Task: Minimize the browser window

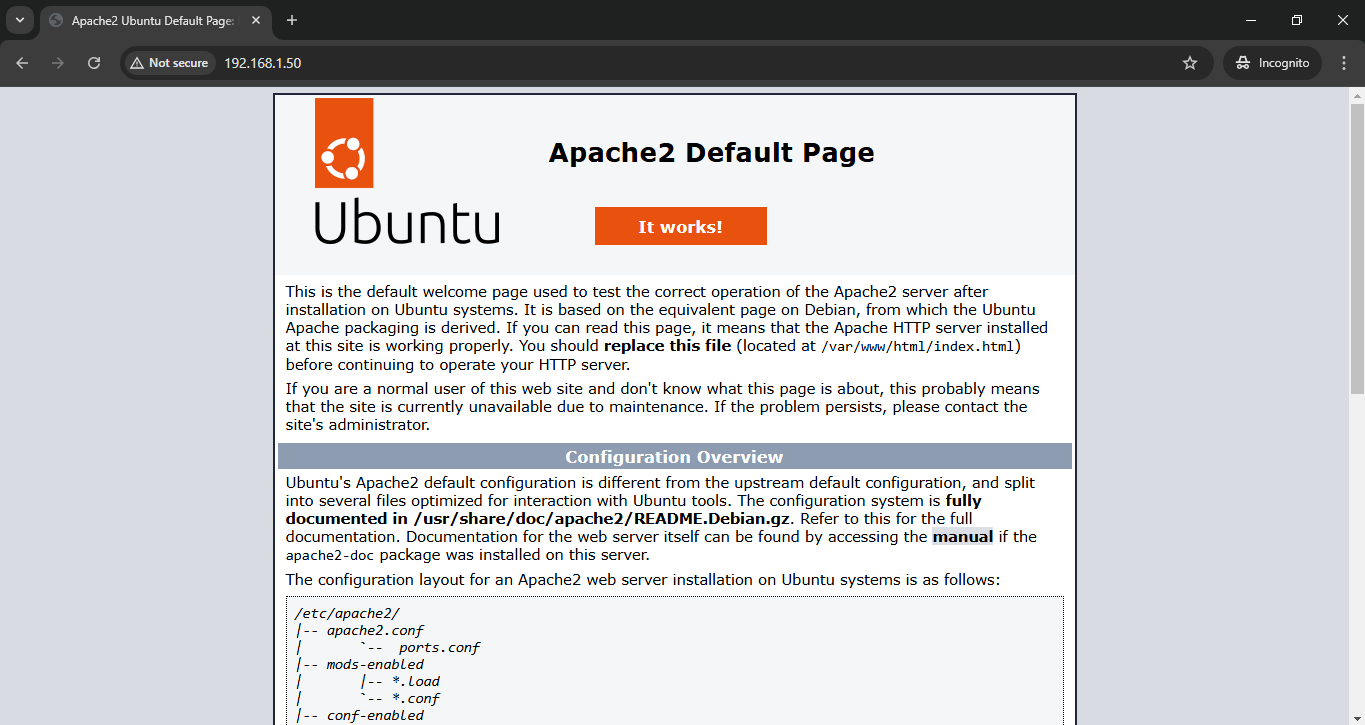Action: point(1250,20)
